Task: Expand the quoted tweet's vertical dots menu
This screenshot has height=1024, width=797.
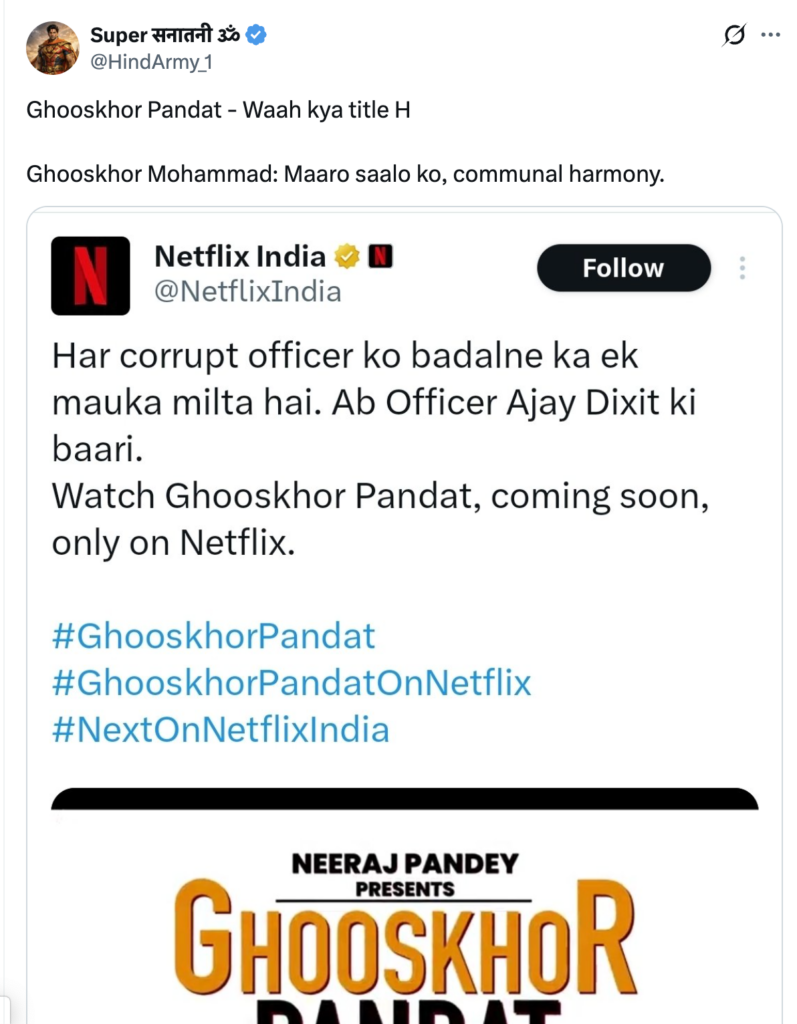Action: click(x=742, y=268)
